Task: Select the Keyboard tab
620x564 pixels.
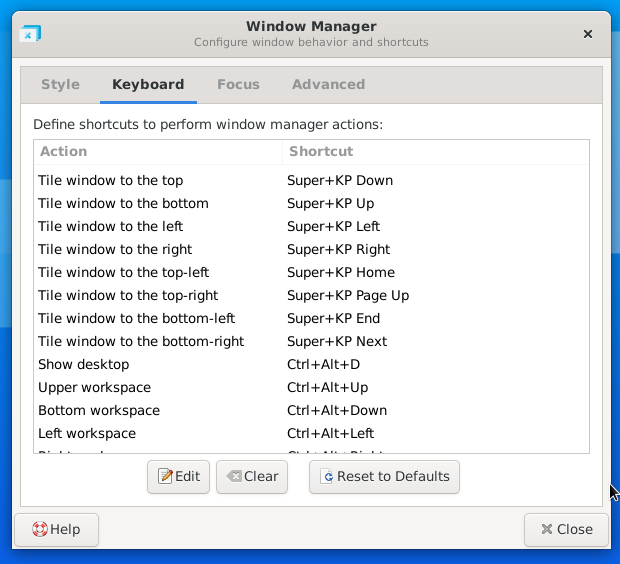Action: click(x=148, y=85)
